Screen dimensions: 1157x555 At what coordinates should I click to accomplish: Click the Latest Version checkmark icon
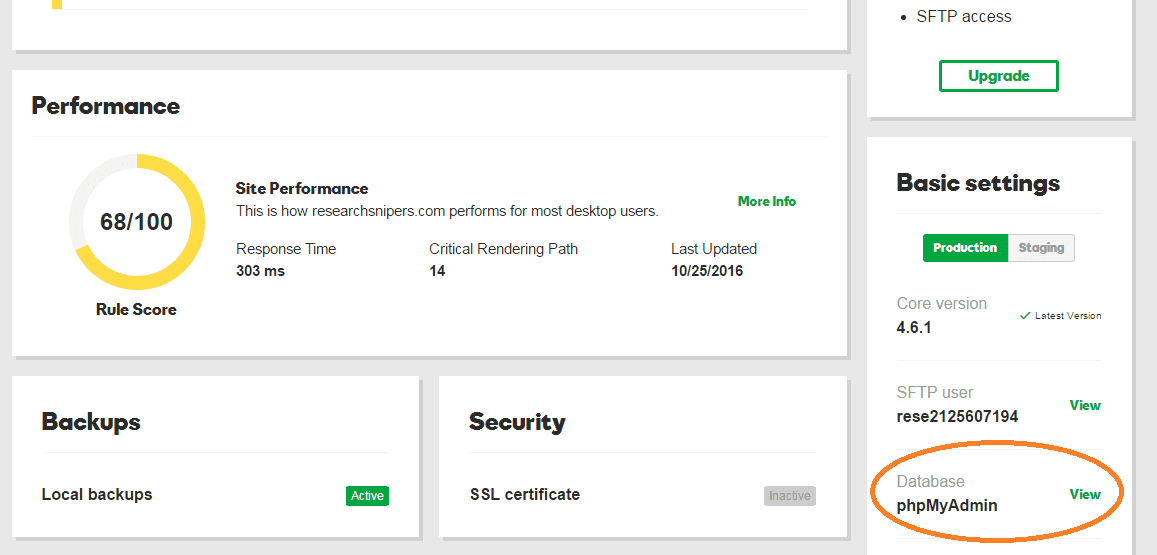coord(1024,316)
